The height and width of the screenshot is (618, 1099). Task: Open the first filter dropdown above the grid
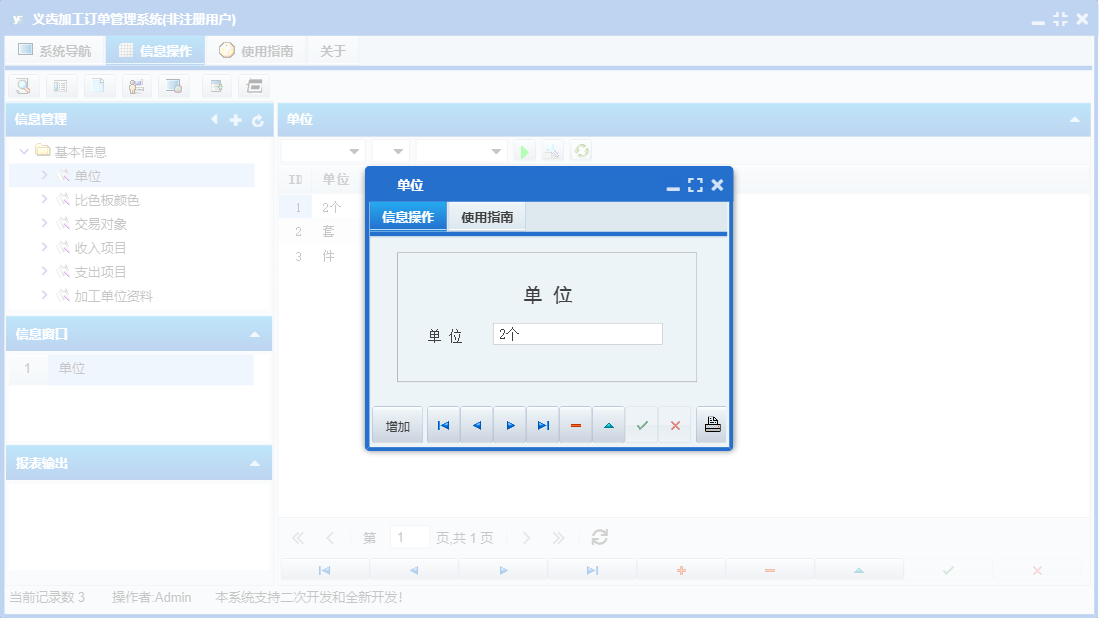[x=355, y=150]
